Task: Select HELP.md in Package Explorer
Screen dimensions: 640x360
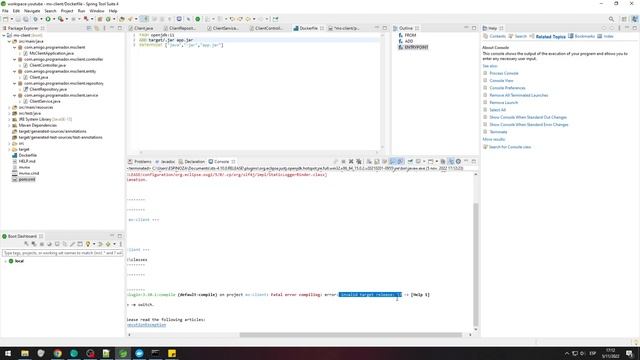Action: [x=27, y=161]
